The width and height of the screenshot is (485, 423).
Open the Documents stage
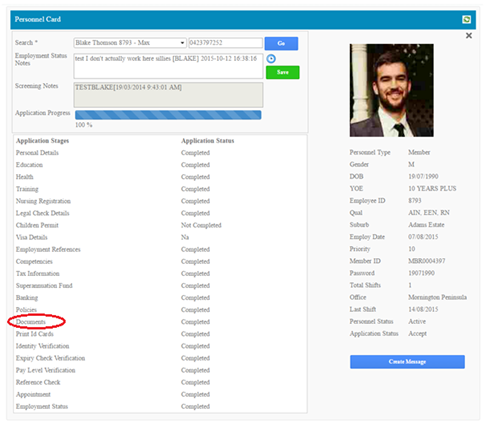tap(31, 322)
